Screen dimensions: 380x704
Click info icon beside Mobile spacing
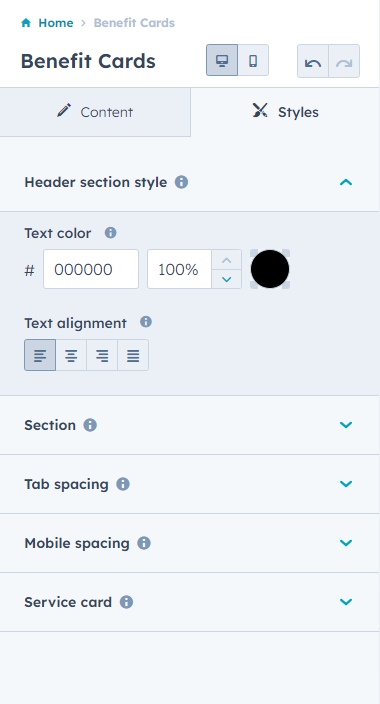144,543
